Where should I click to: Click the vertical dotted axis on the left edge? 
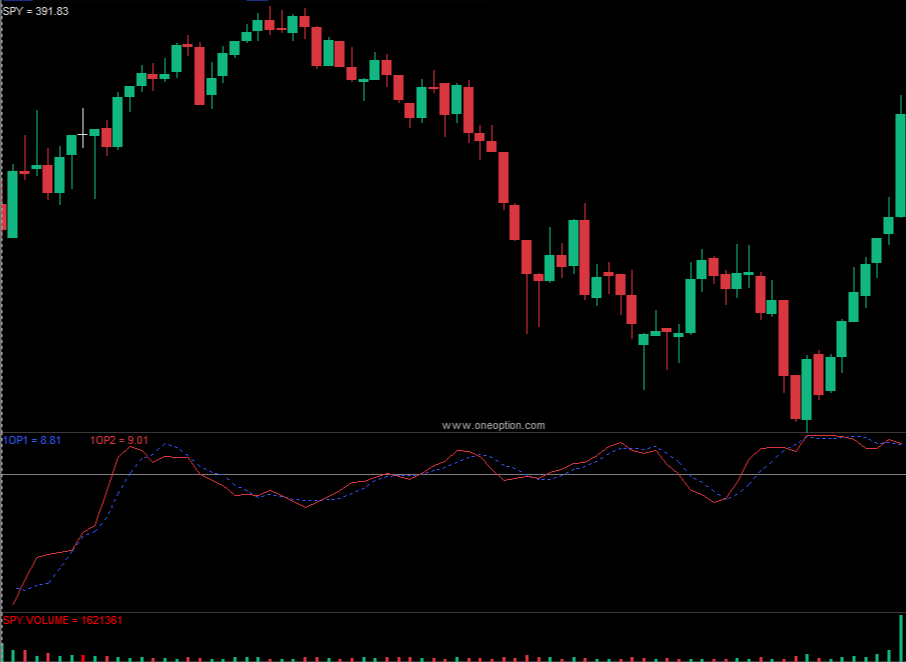click(2, 300)
